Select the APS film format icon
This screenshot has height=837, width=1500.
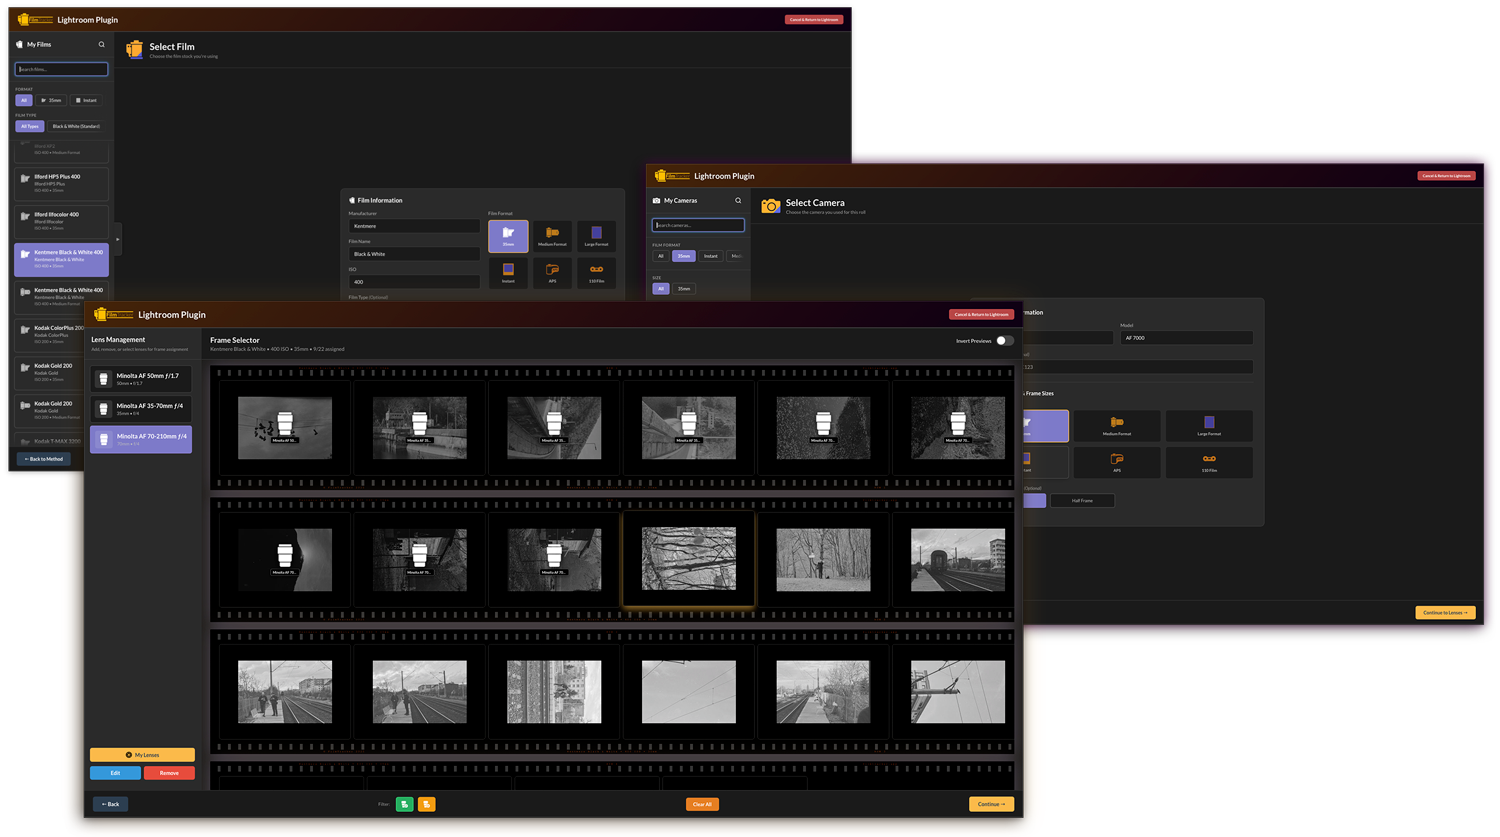[552, 272]
